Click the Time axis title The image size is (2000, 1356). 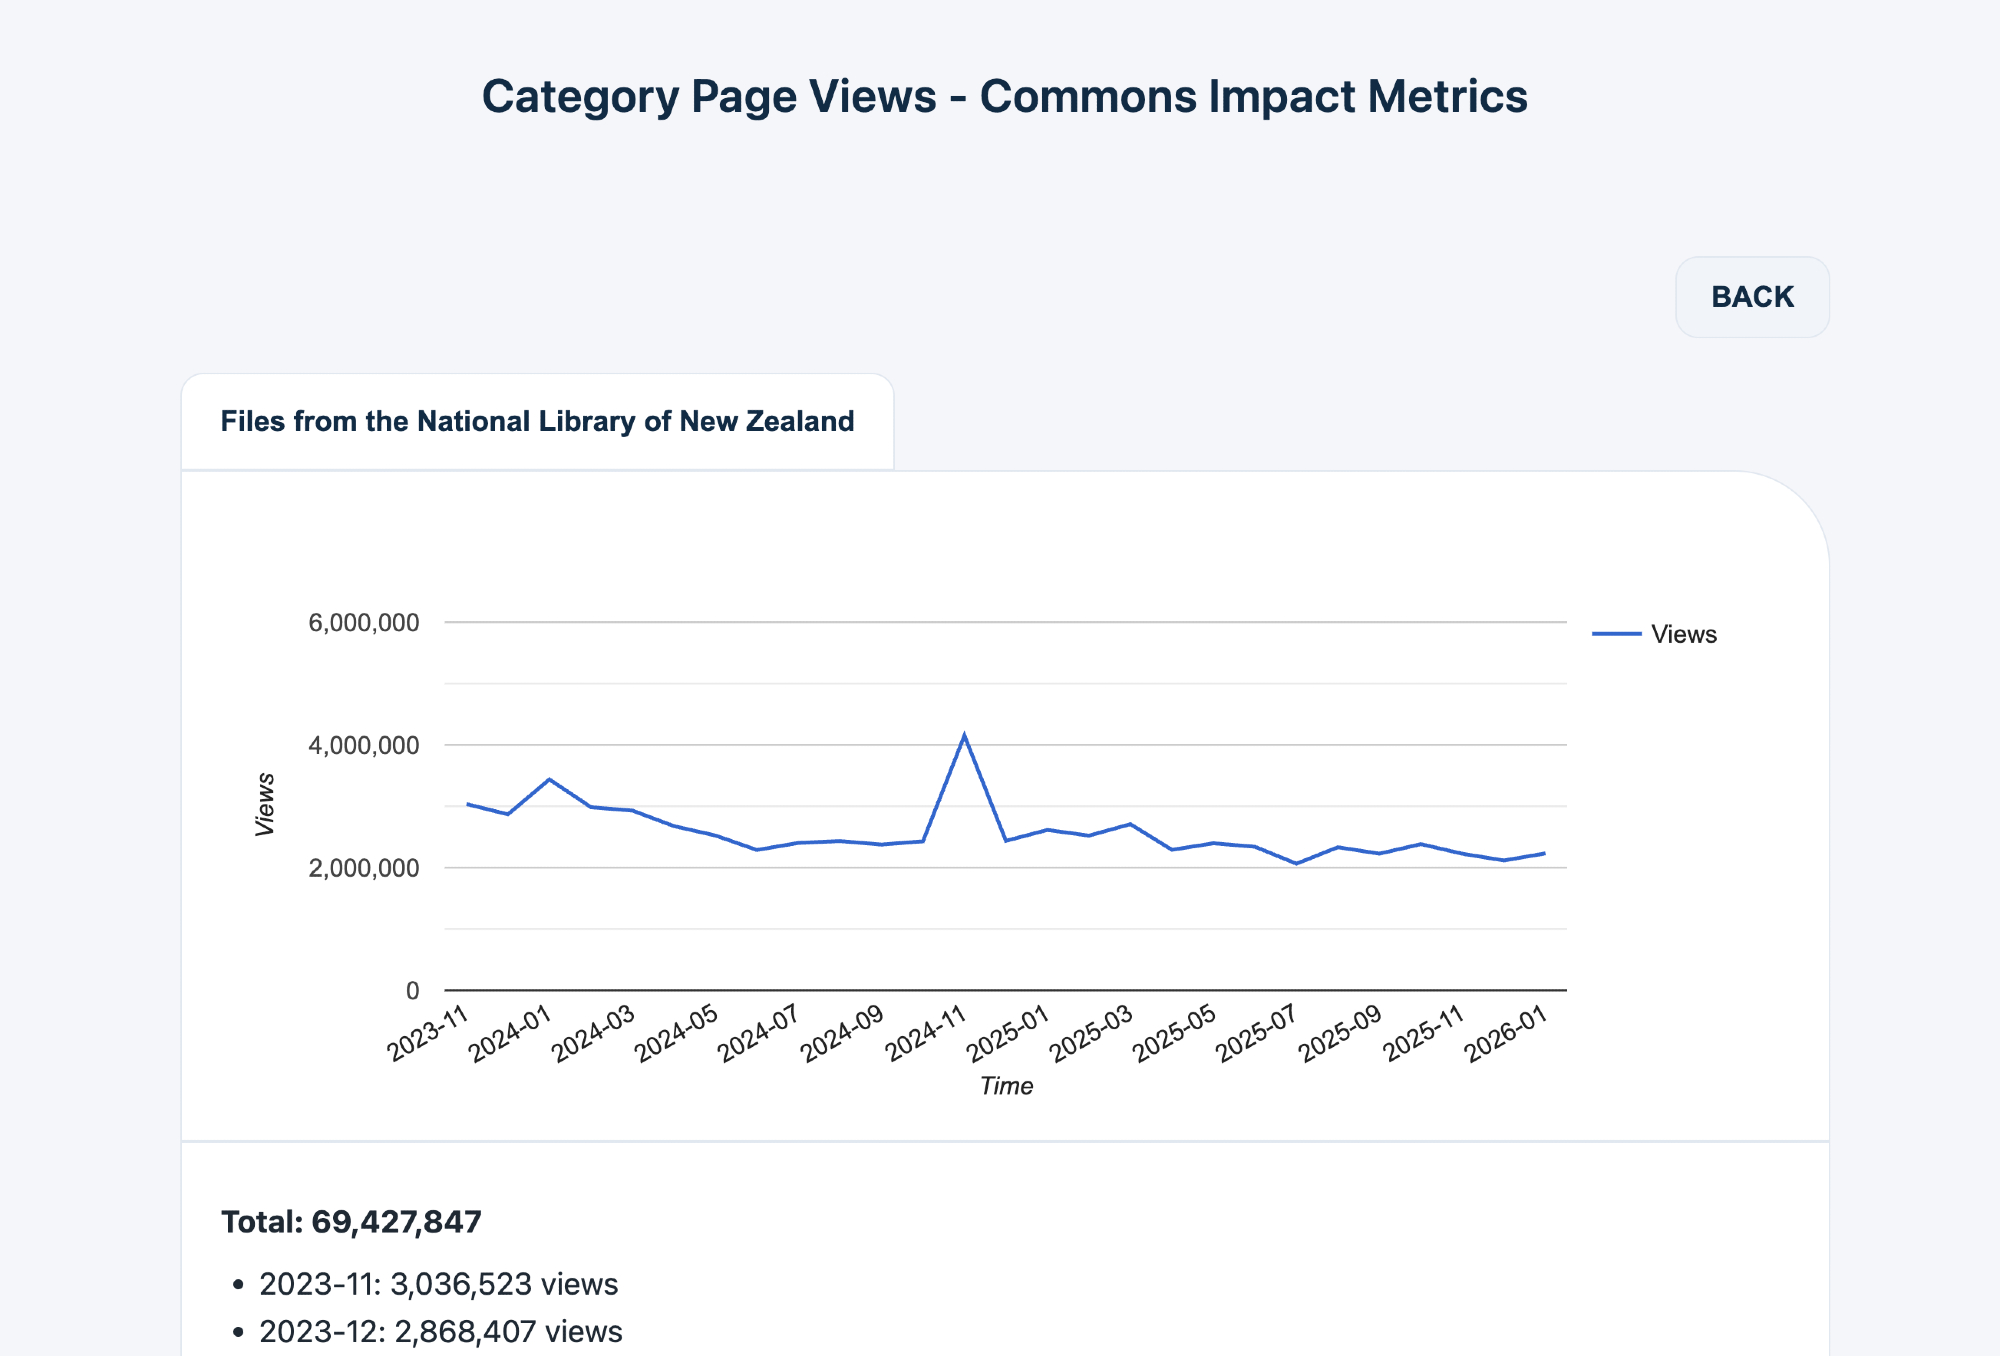1006,1086
